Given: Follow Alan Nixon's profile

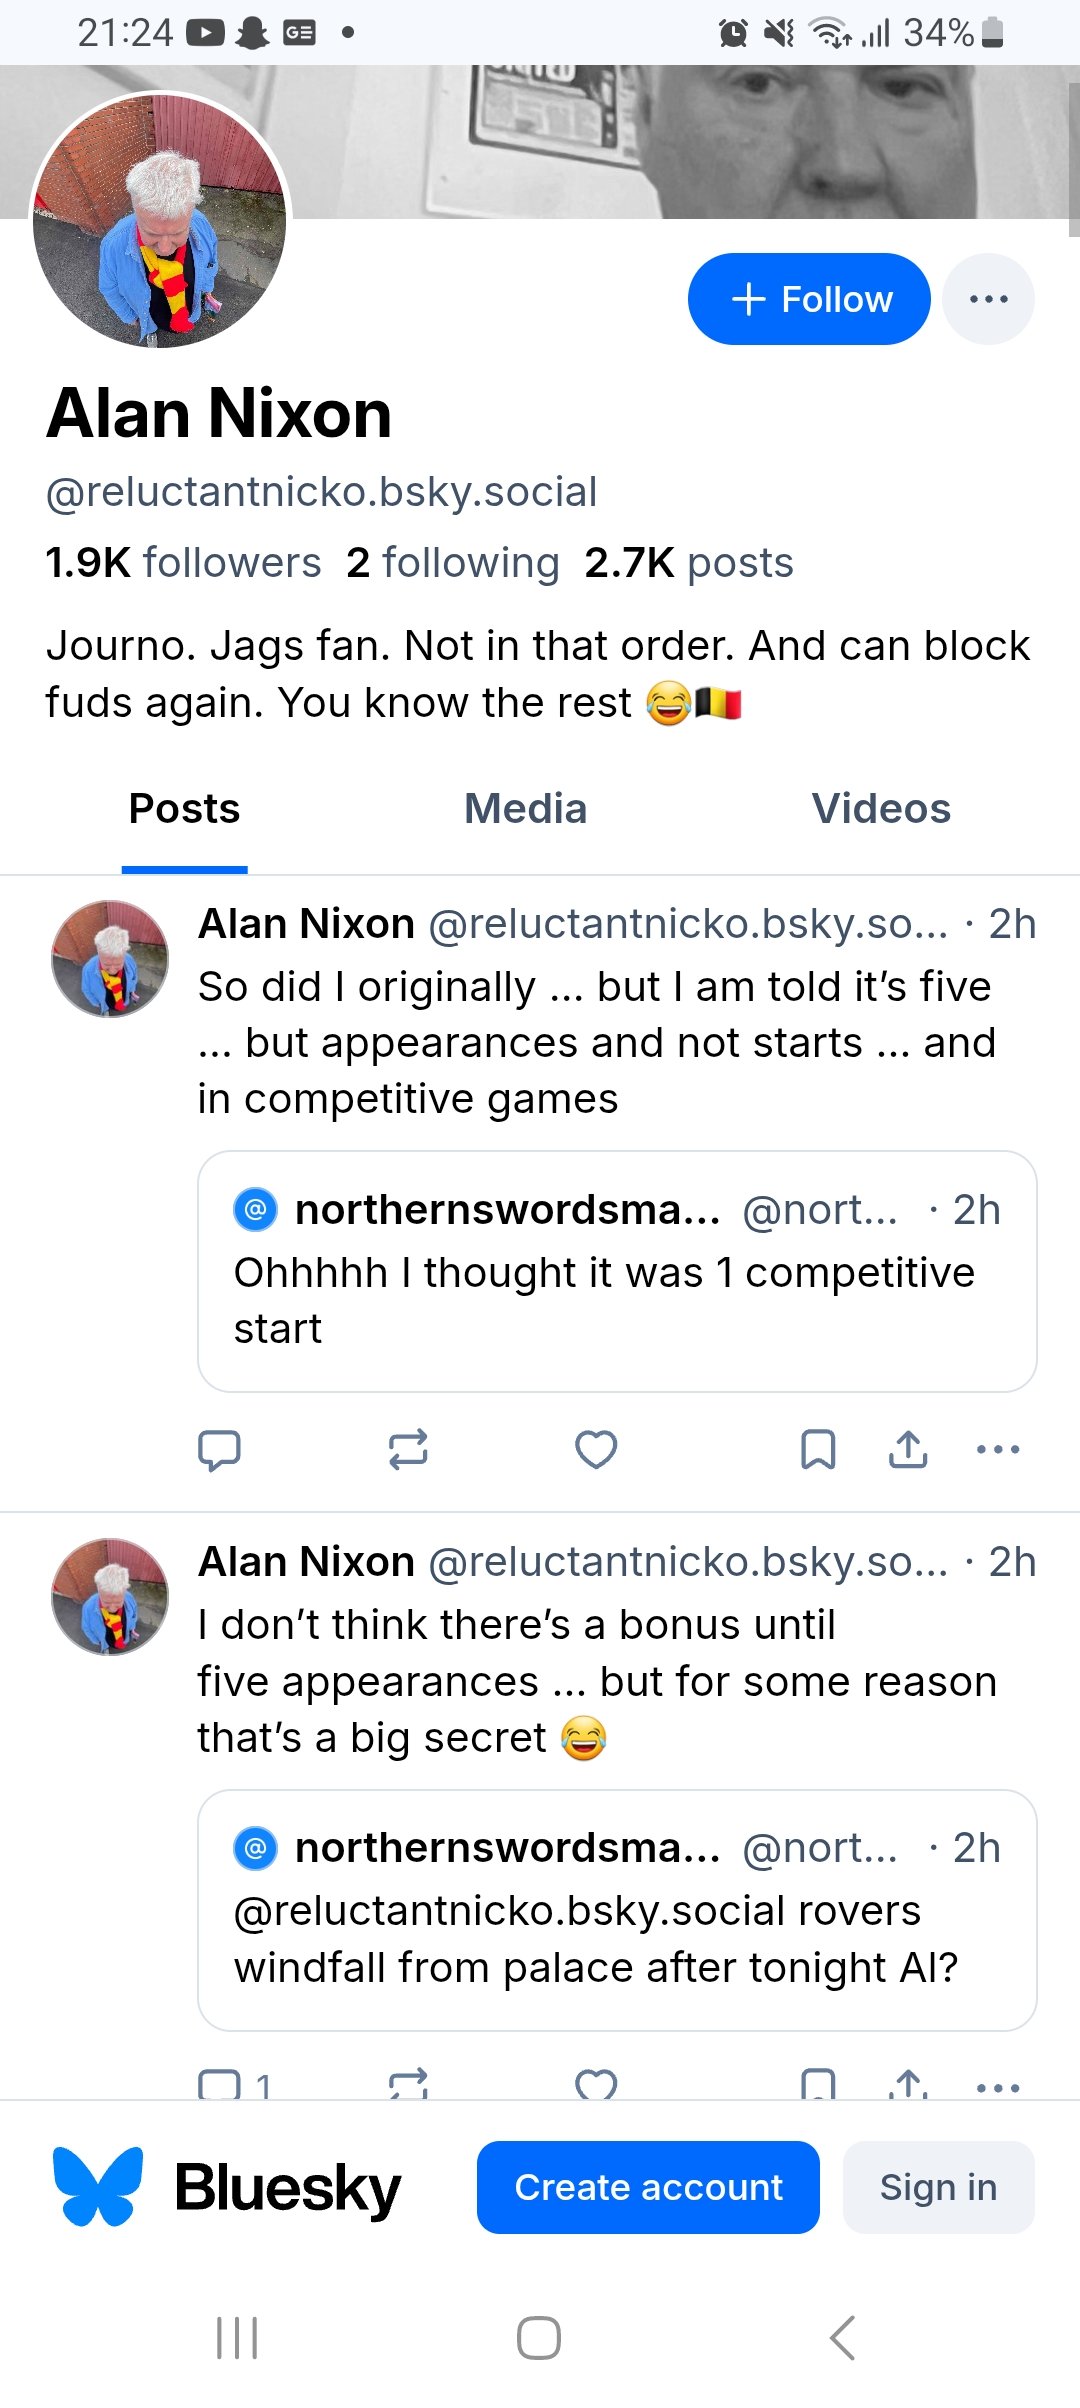Looking at the screenshot, I should click(x=809, y=299).
